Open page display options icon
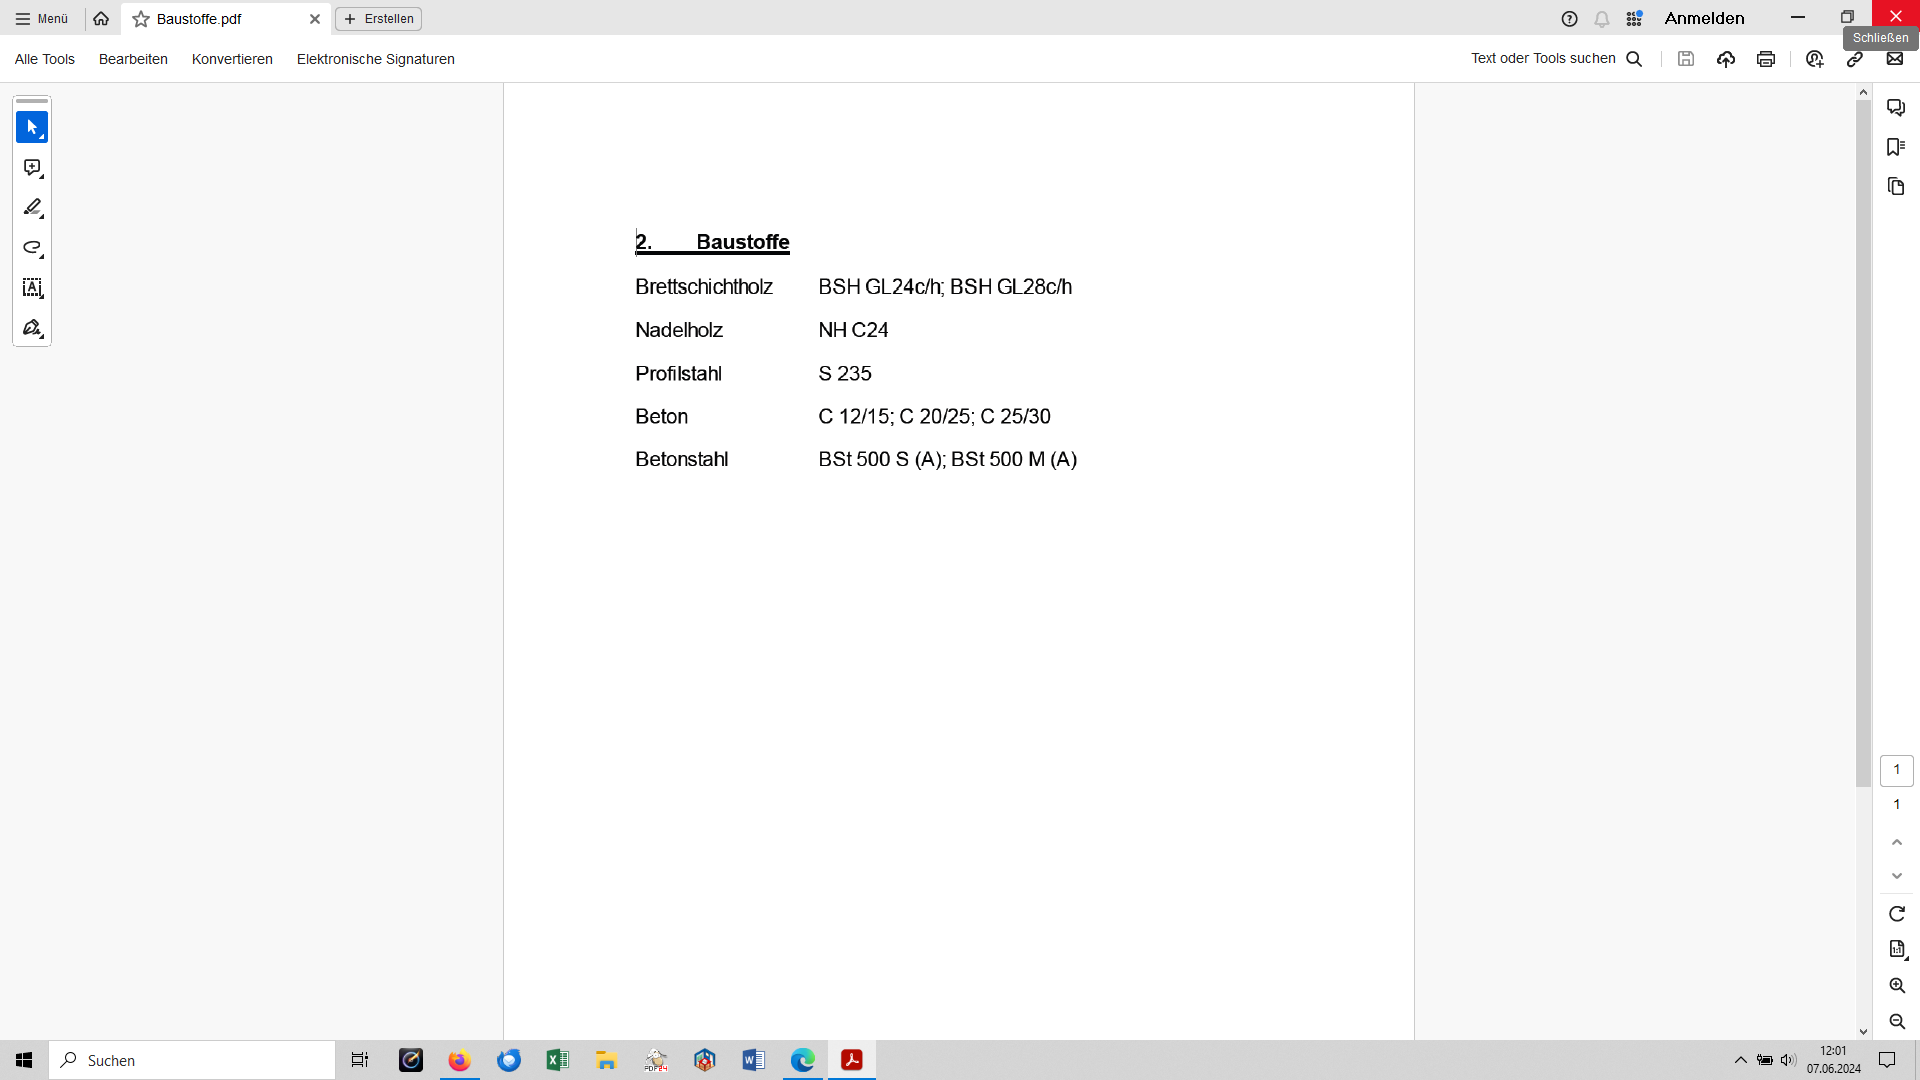Viewport: 1920px width, 1080px height. [x=1897, y=949]
